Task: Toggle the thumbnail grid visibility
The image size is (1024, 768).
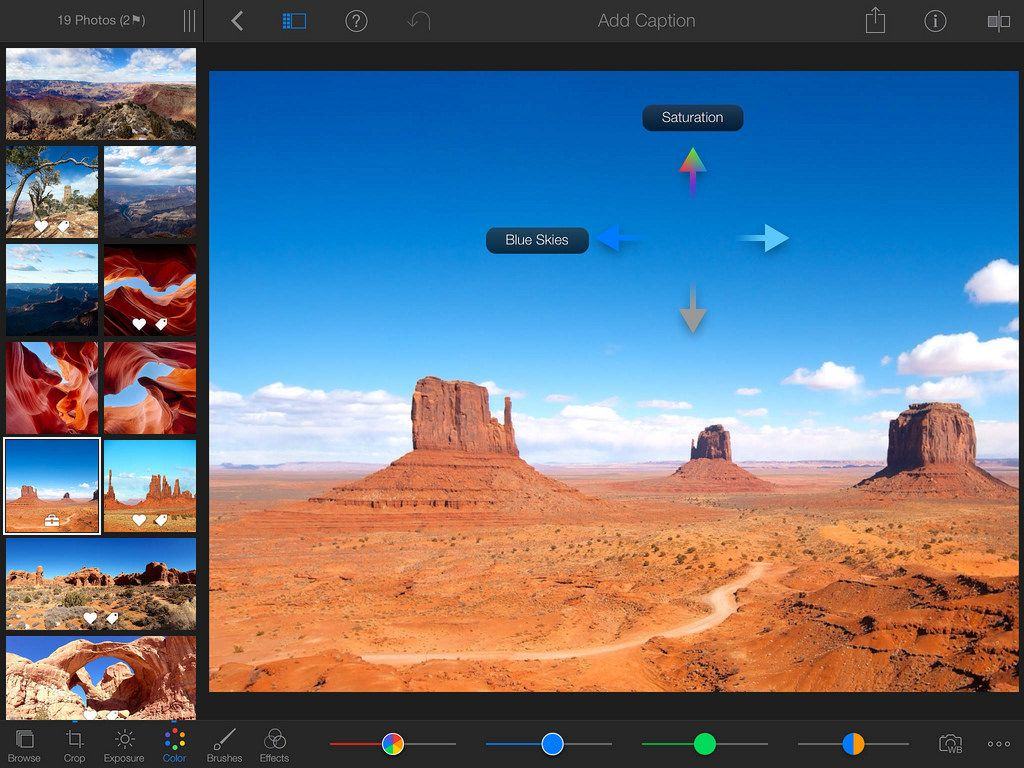Action: click(293, 21)
